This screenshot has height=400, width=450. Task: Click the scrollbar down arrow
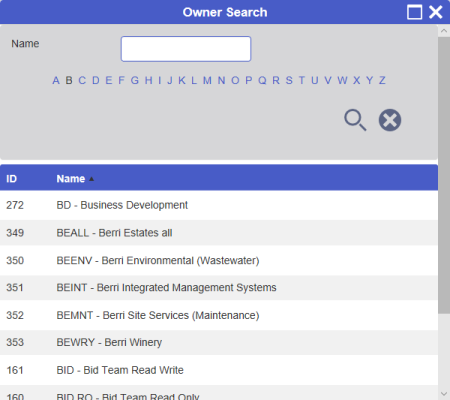(x=444, y=394)
